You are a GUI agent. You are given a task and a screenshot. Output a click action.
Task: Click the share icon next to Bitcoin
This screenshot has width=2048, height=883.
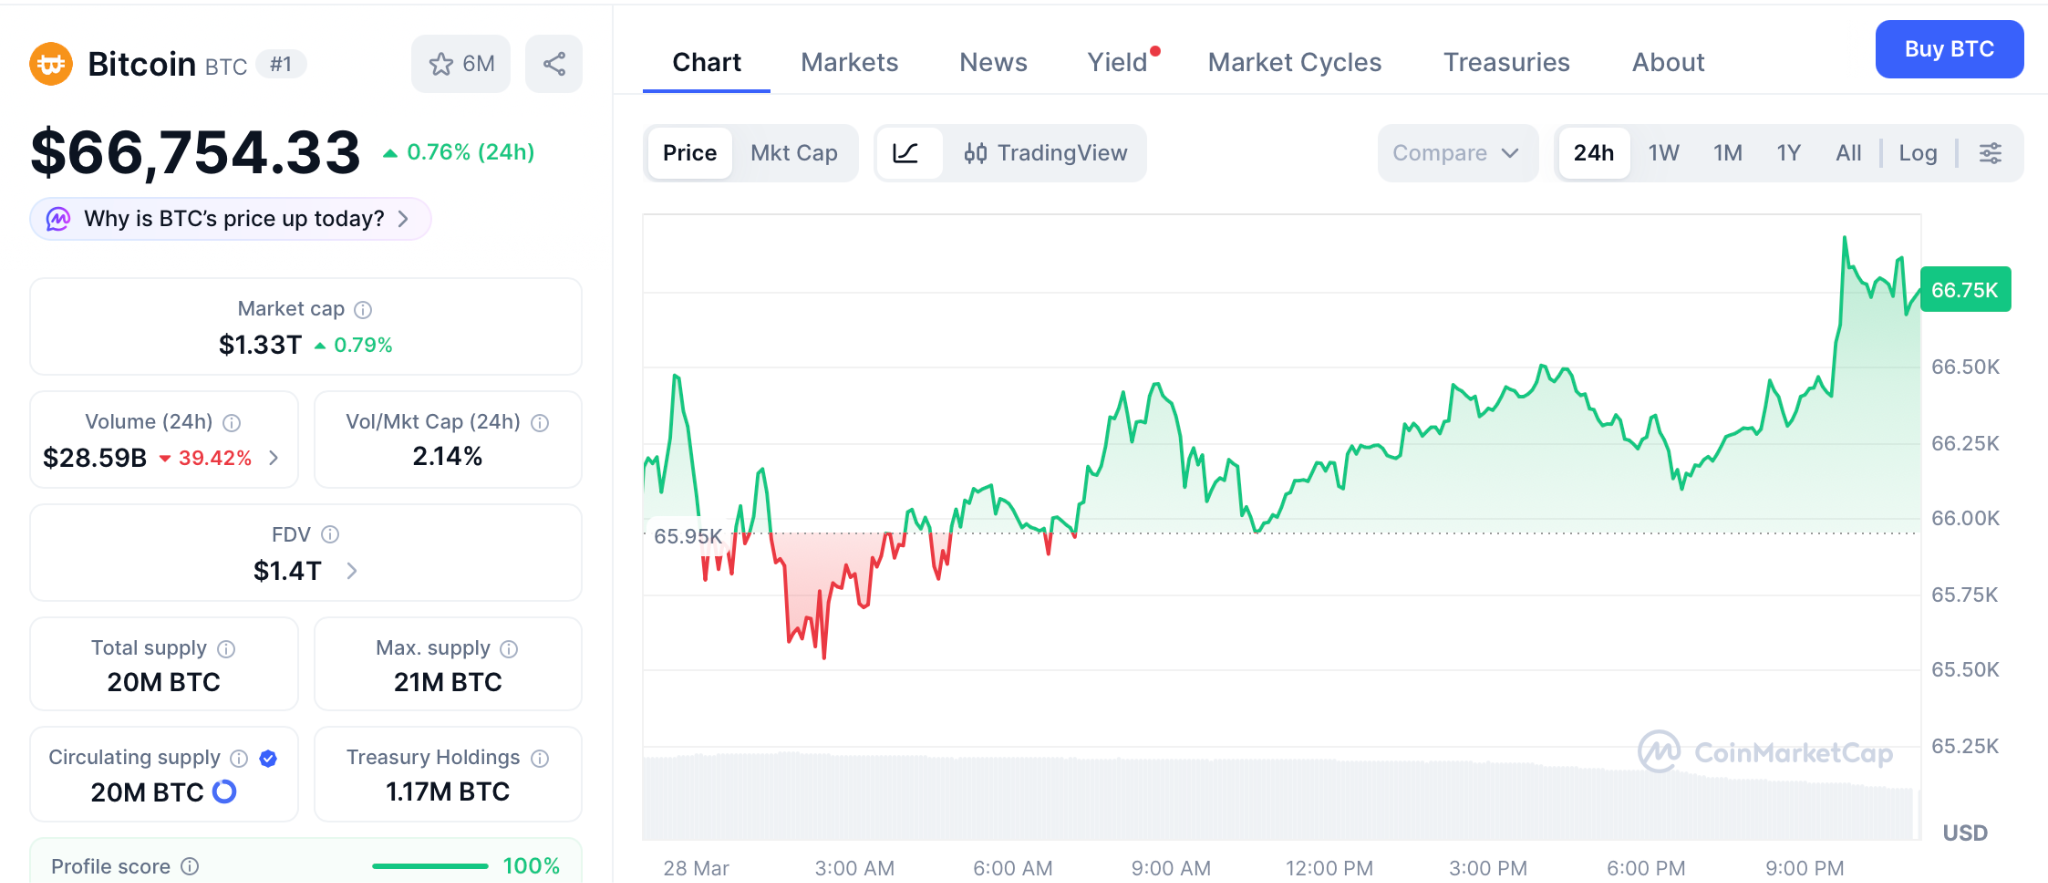coord(554,64)
